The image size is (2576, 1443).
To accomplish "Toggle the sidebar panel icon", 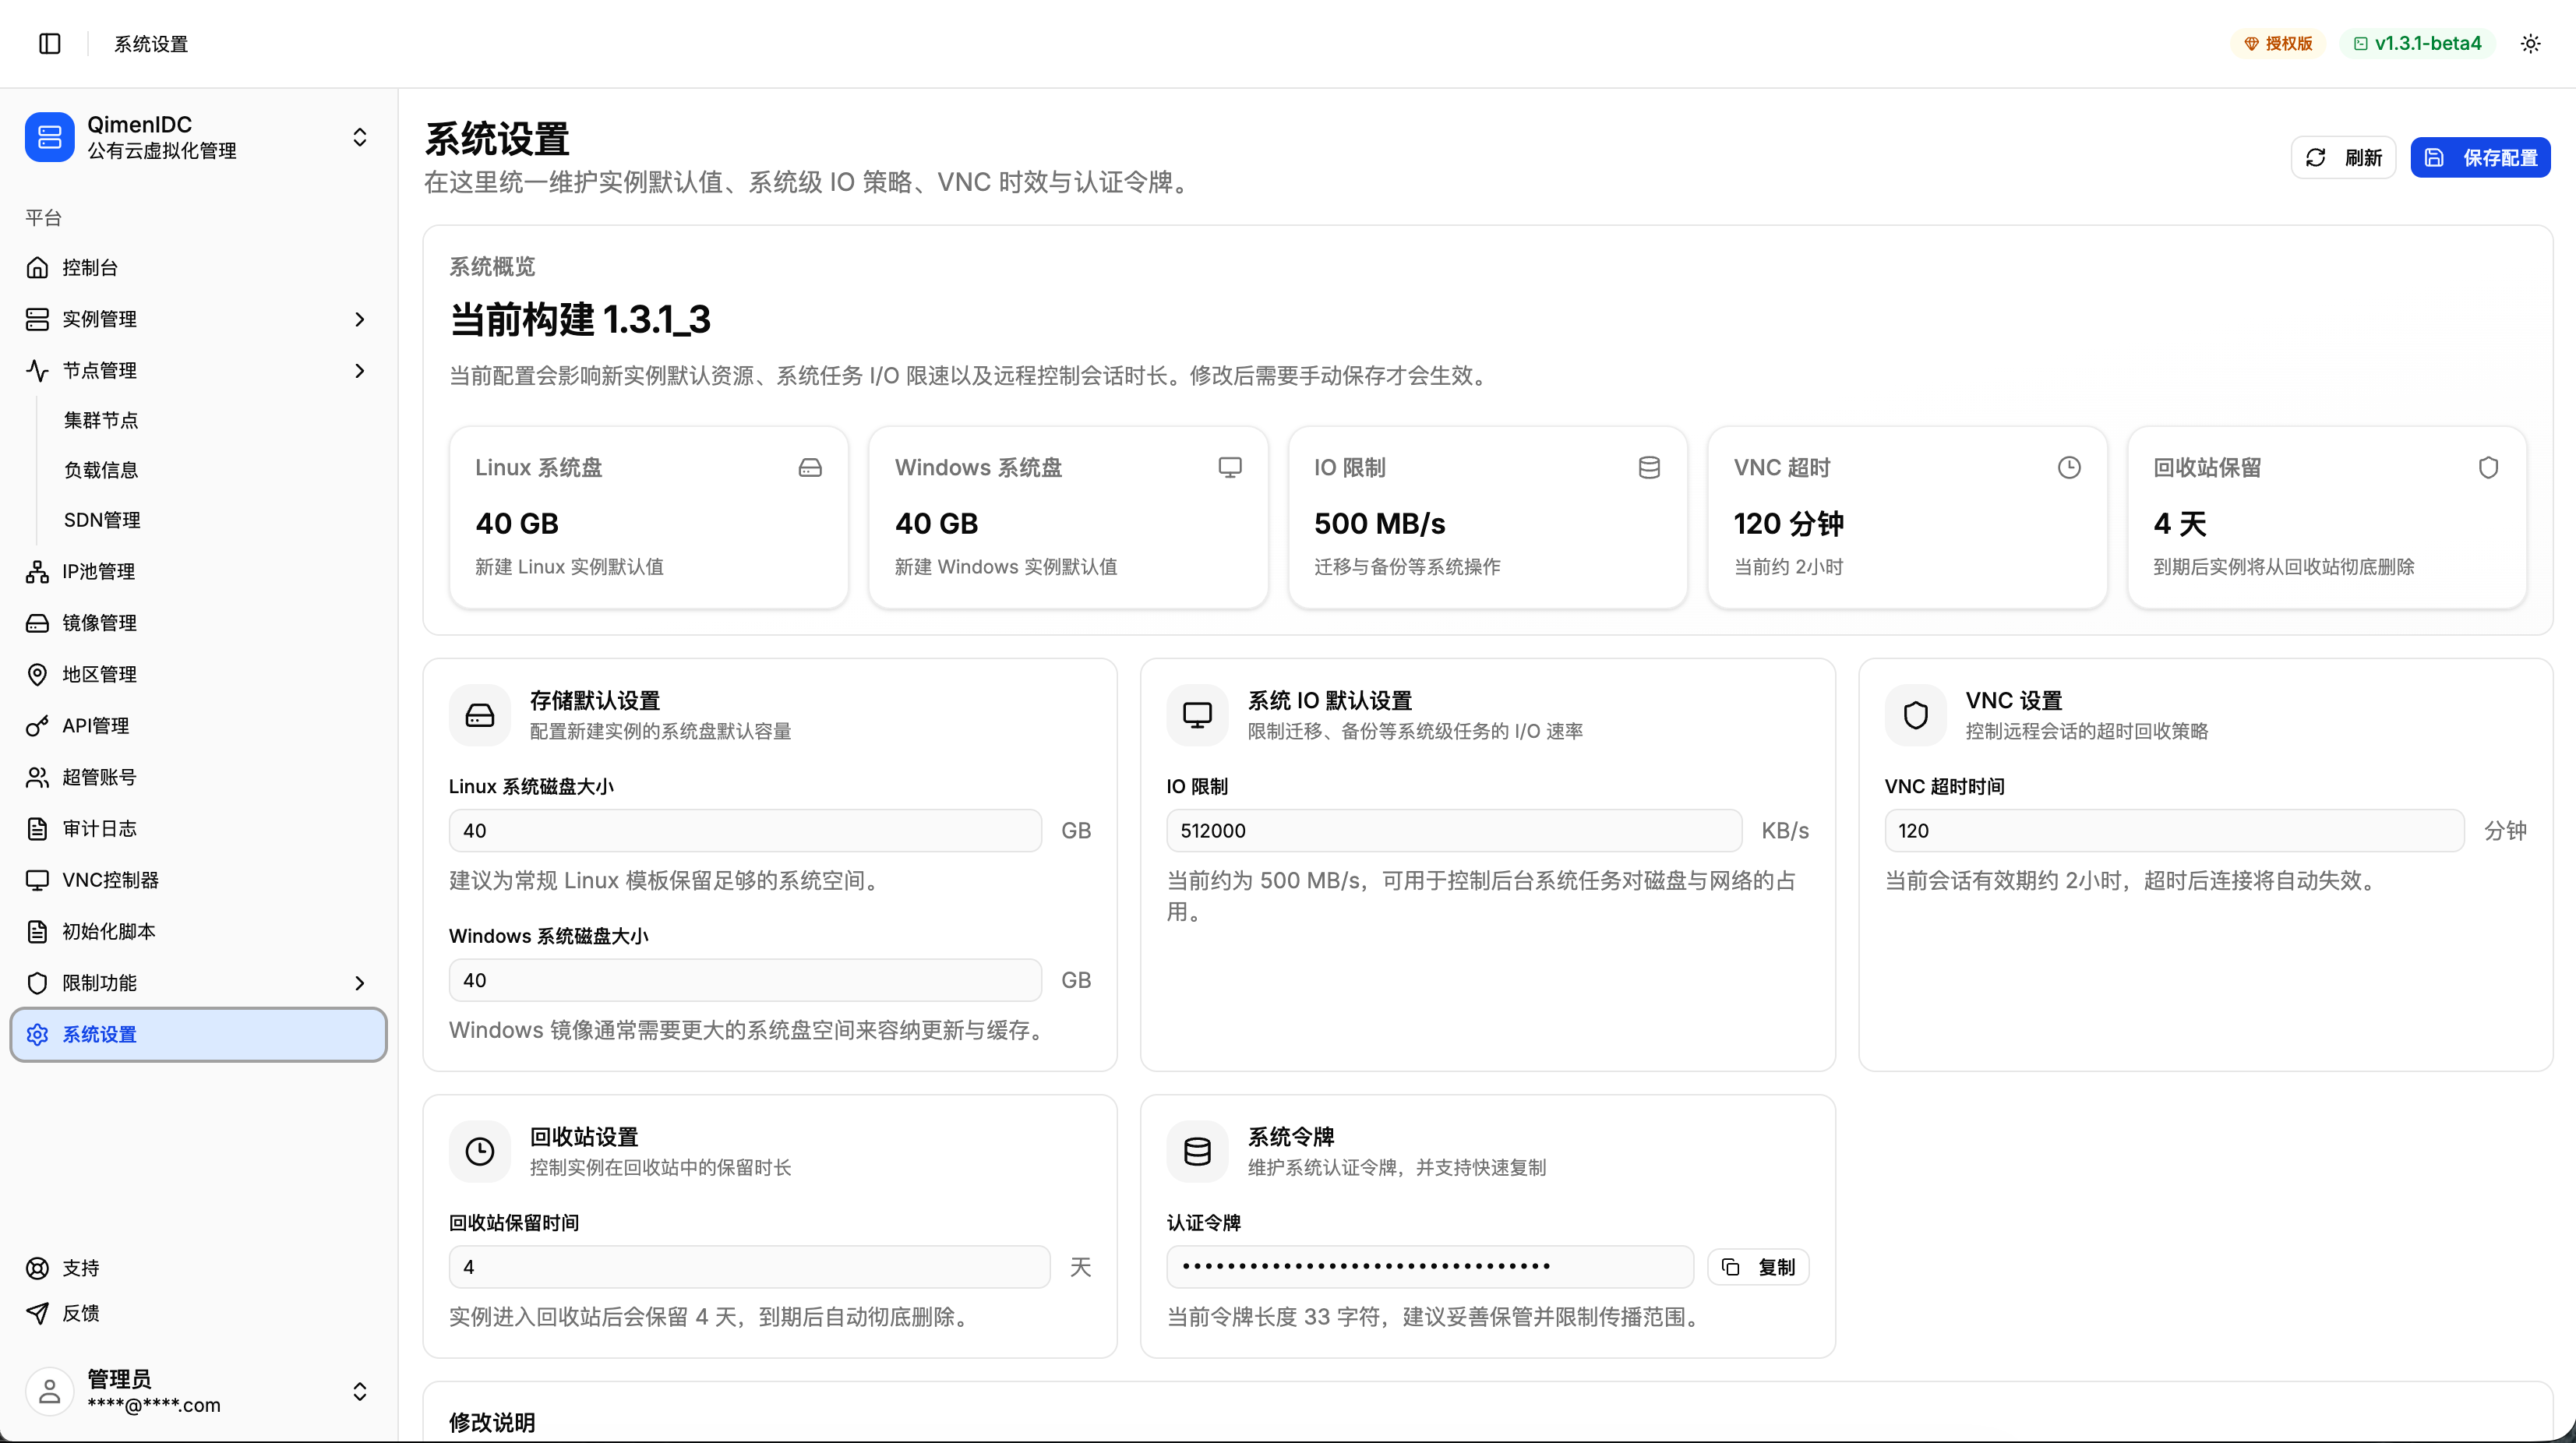I will [x=49, y=43].
